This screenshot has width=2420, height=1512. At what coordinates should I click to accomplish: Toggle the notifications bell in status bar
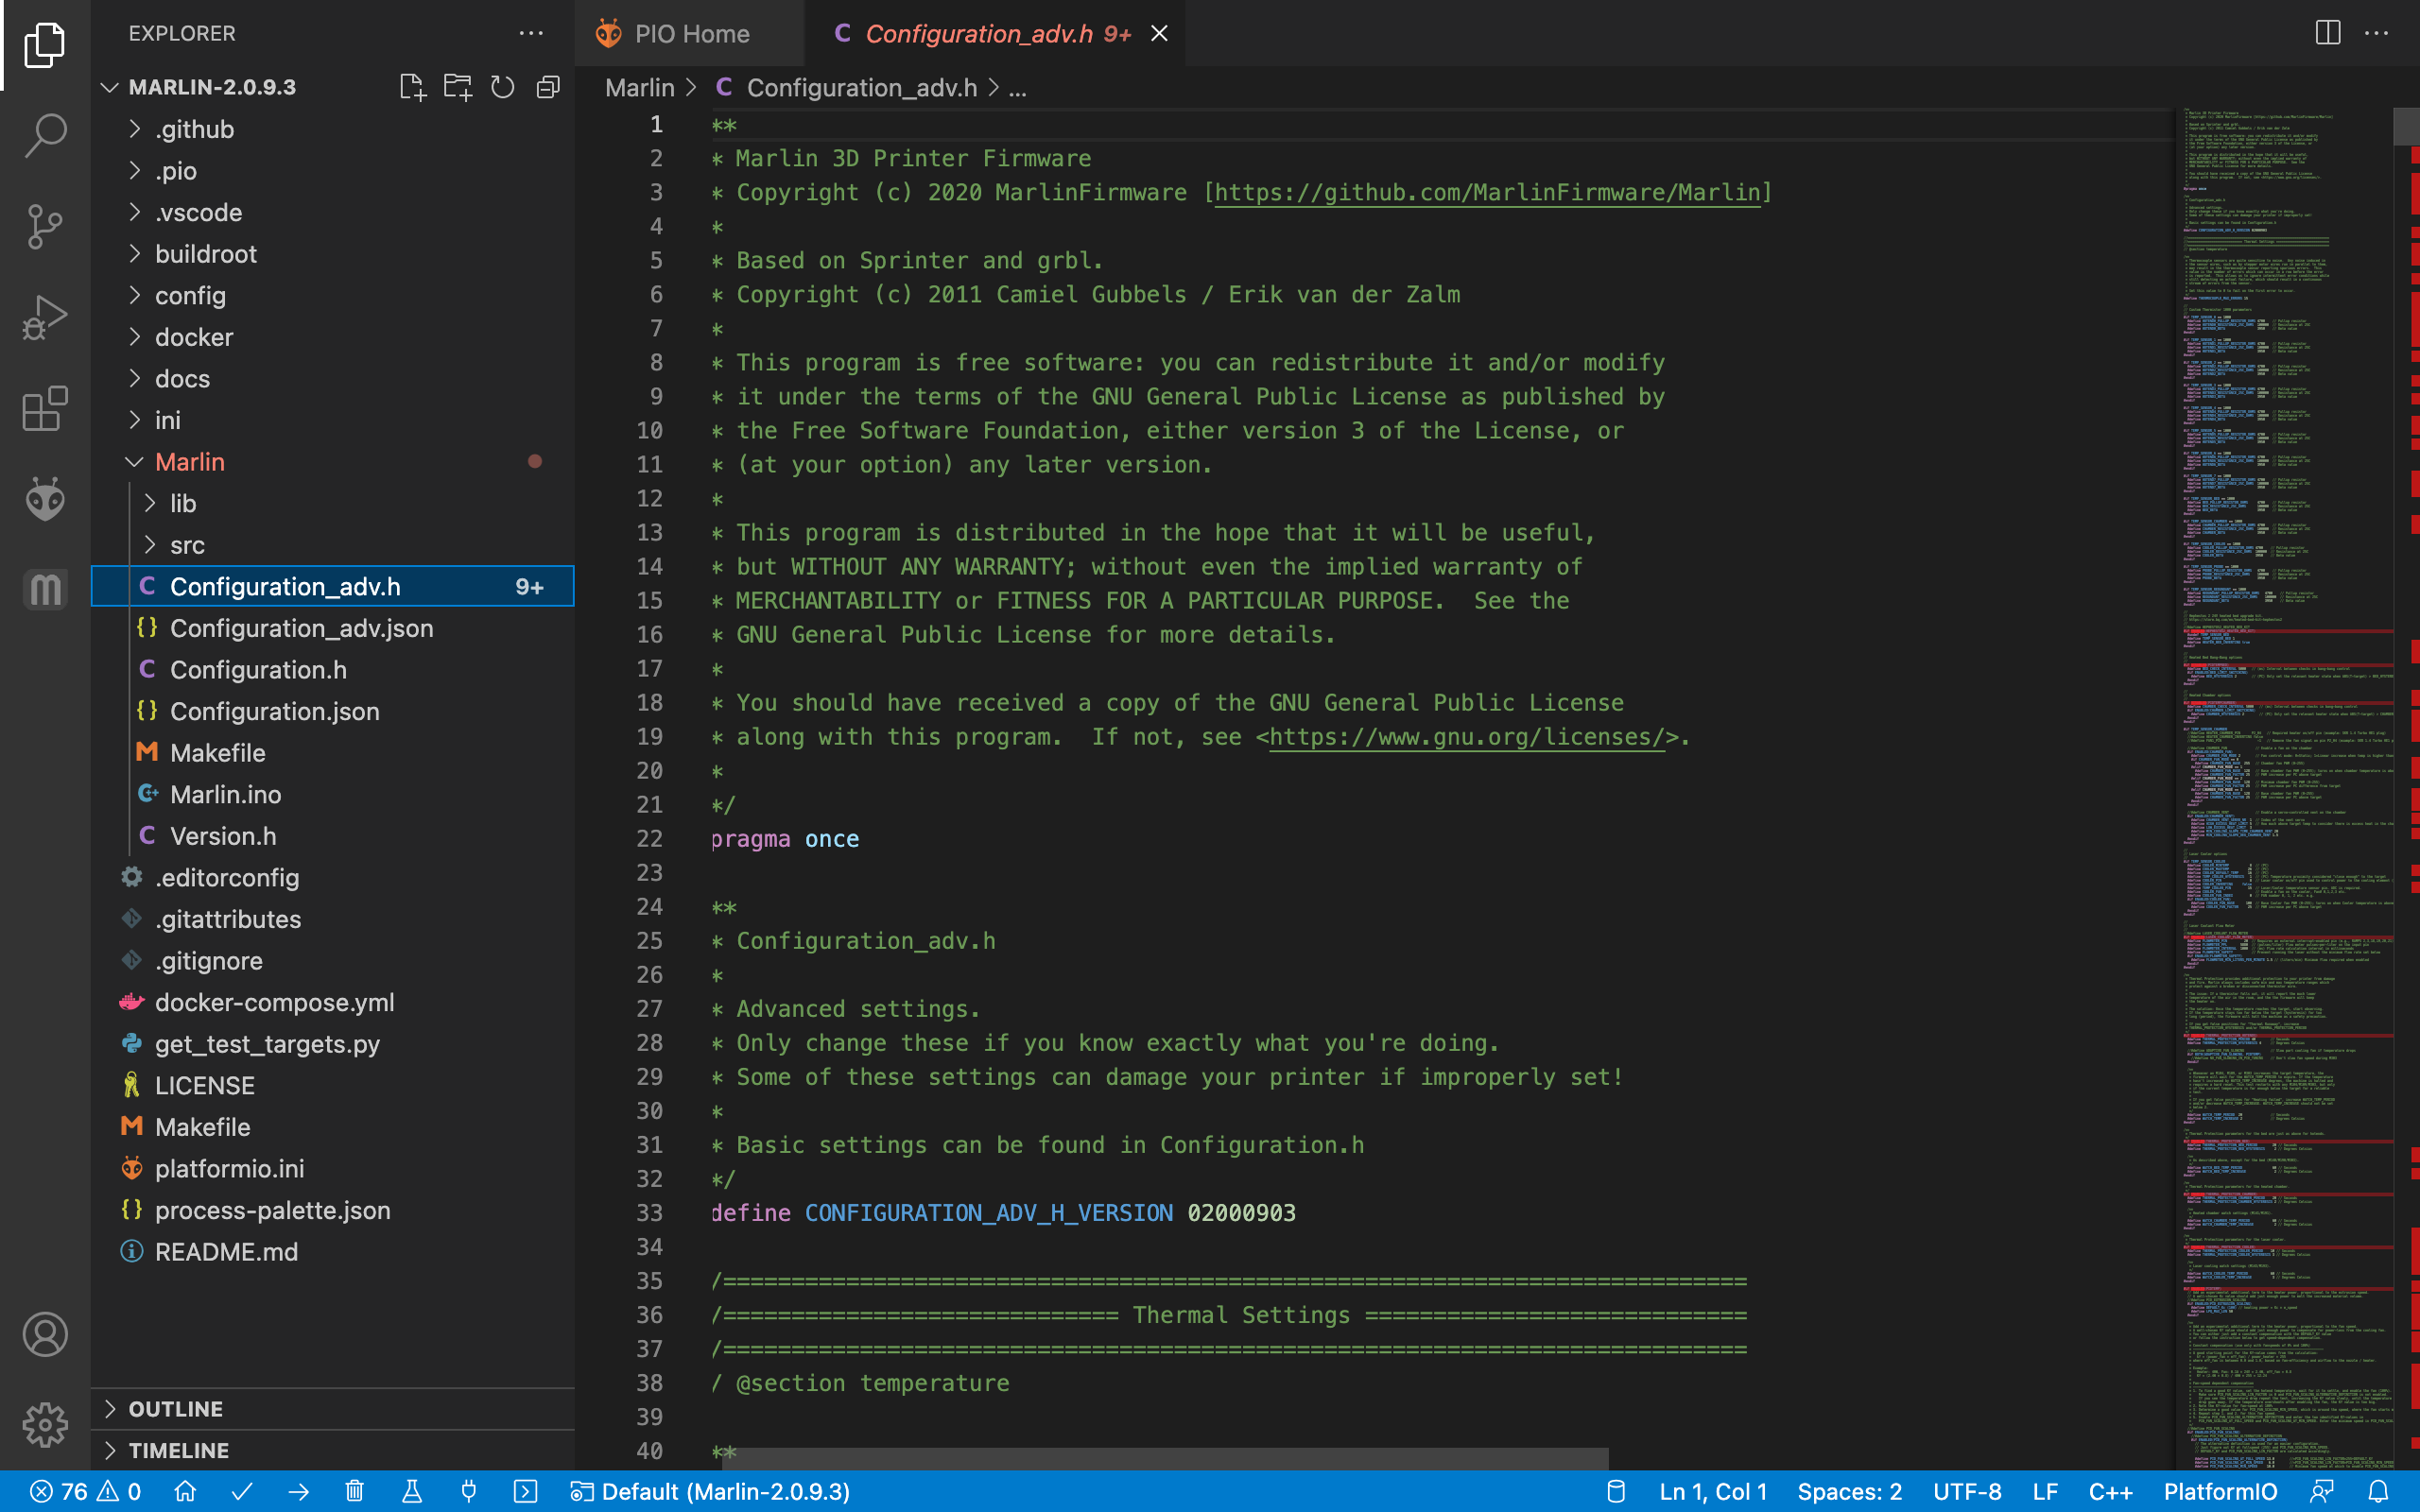[2379, 1491]
